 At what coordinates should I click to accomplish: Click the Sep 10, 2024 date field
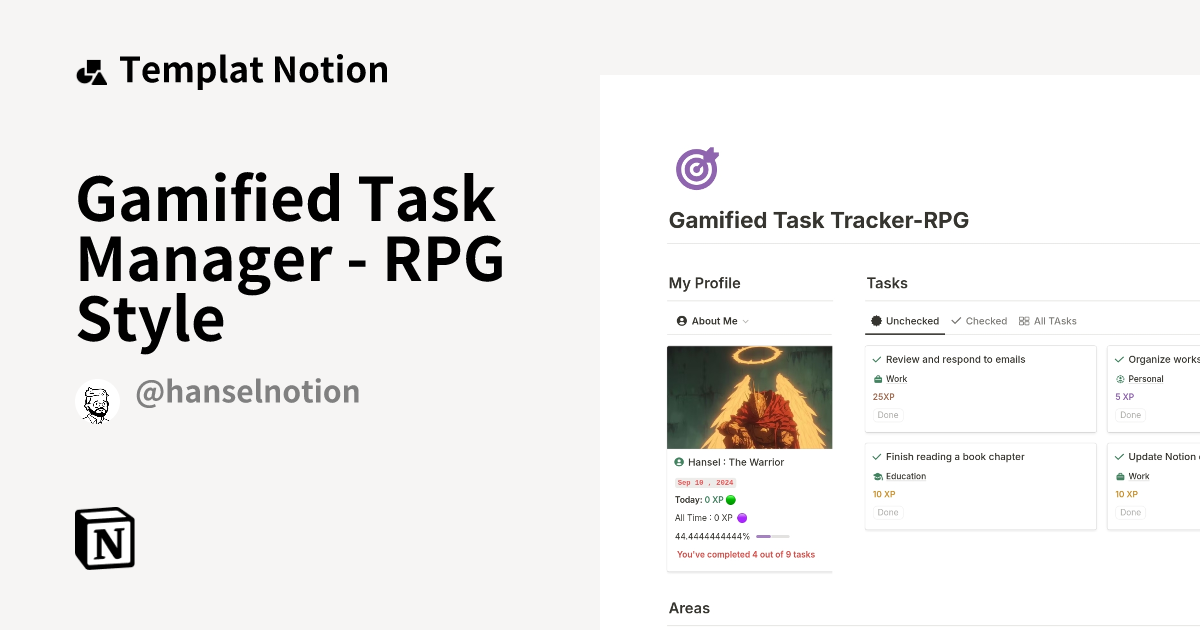tap(704, 482)
